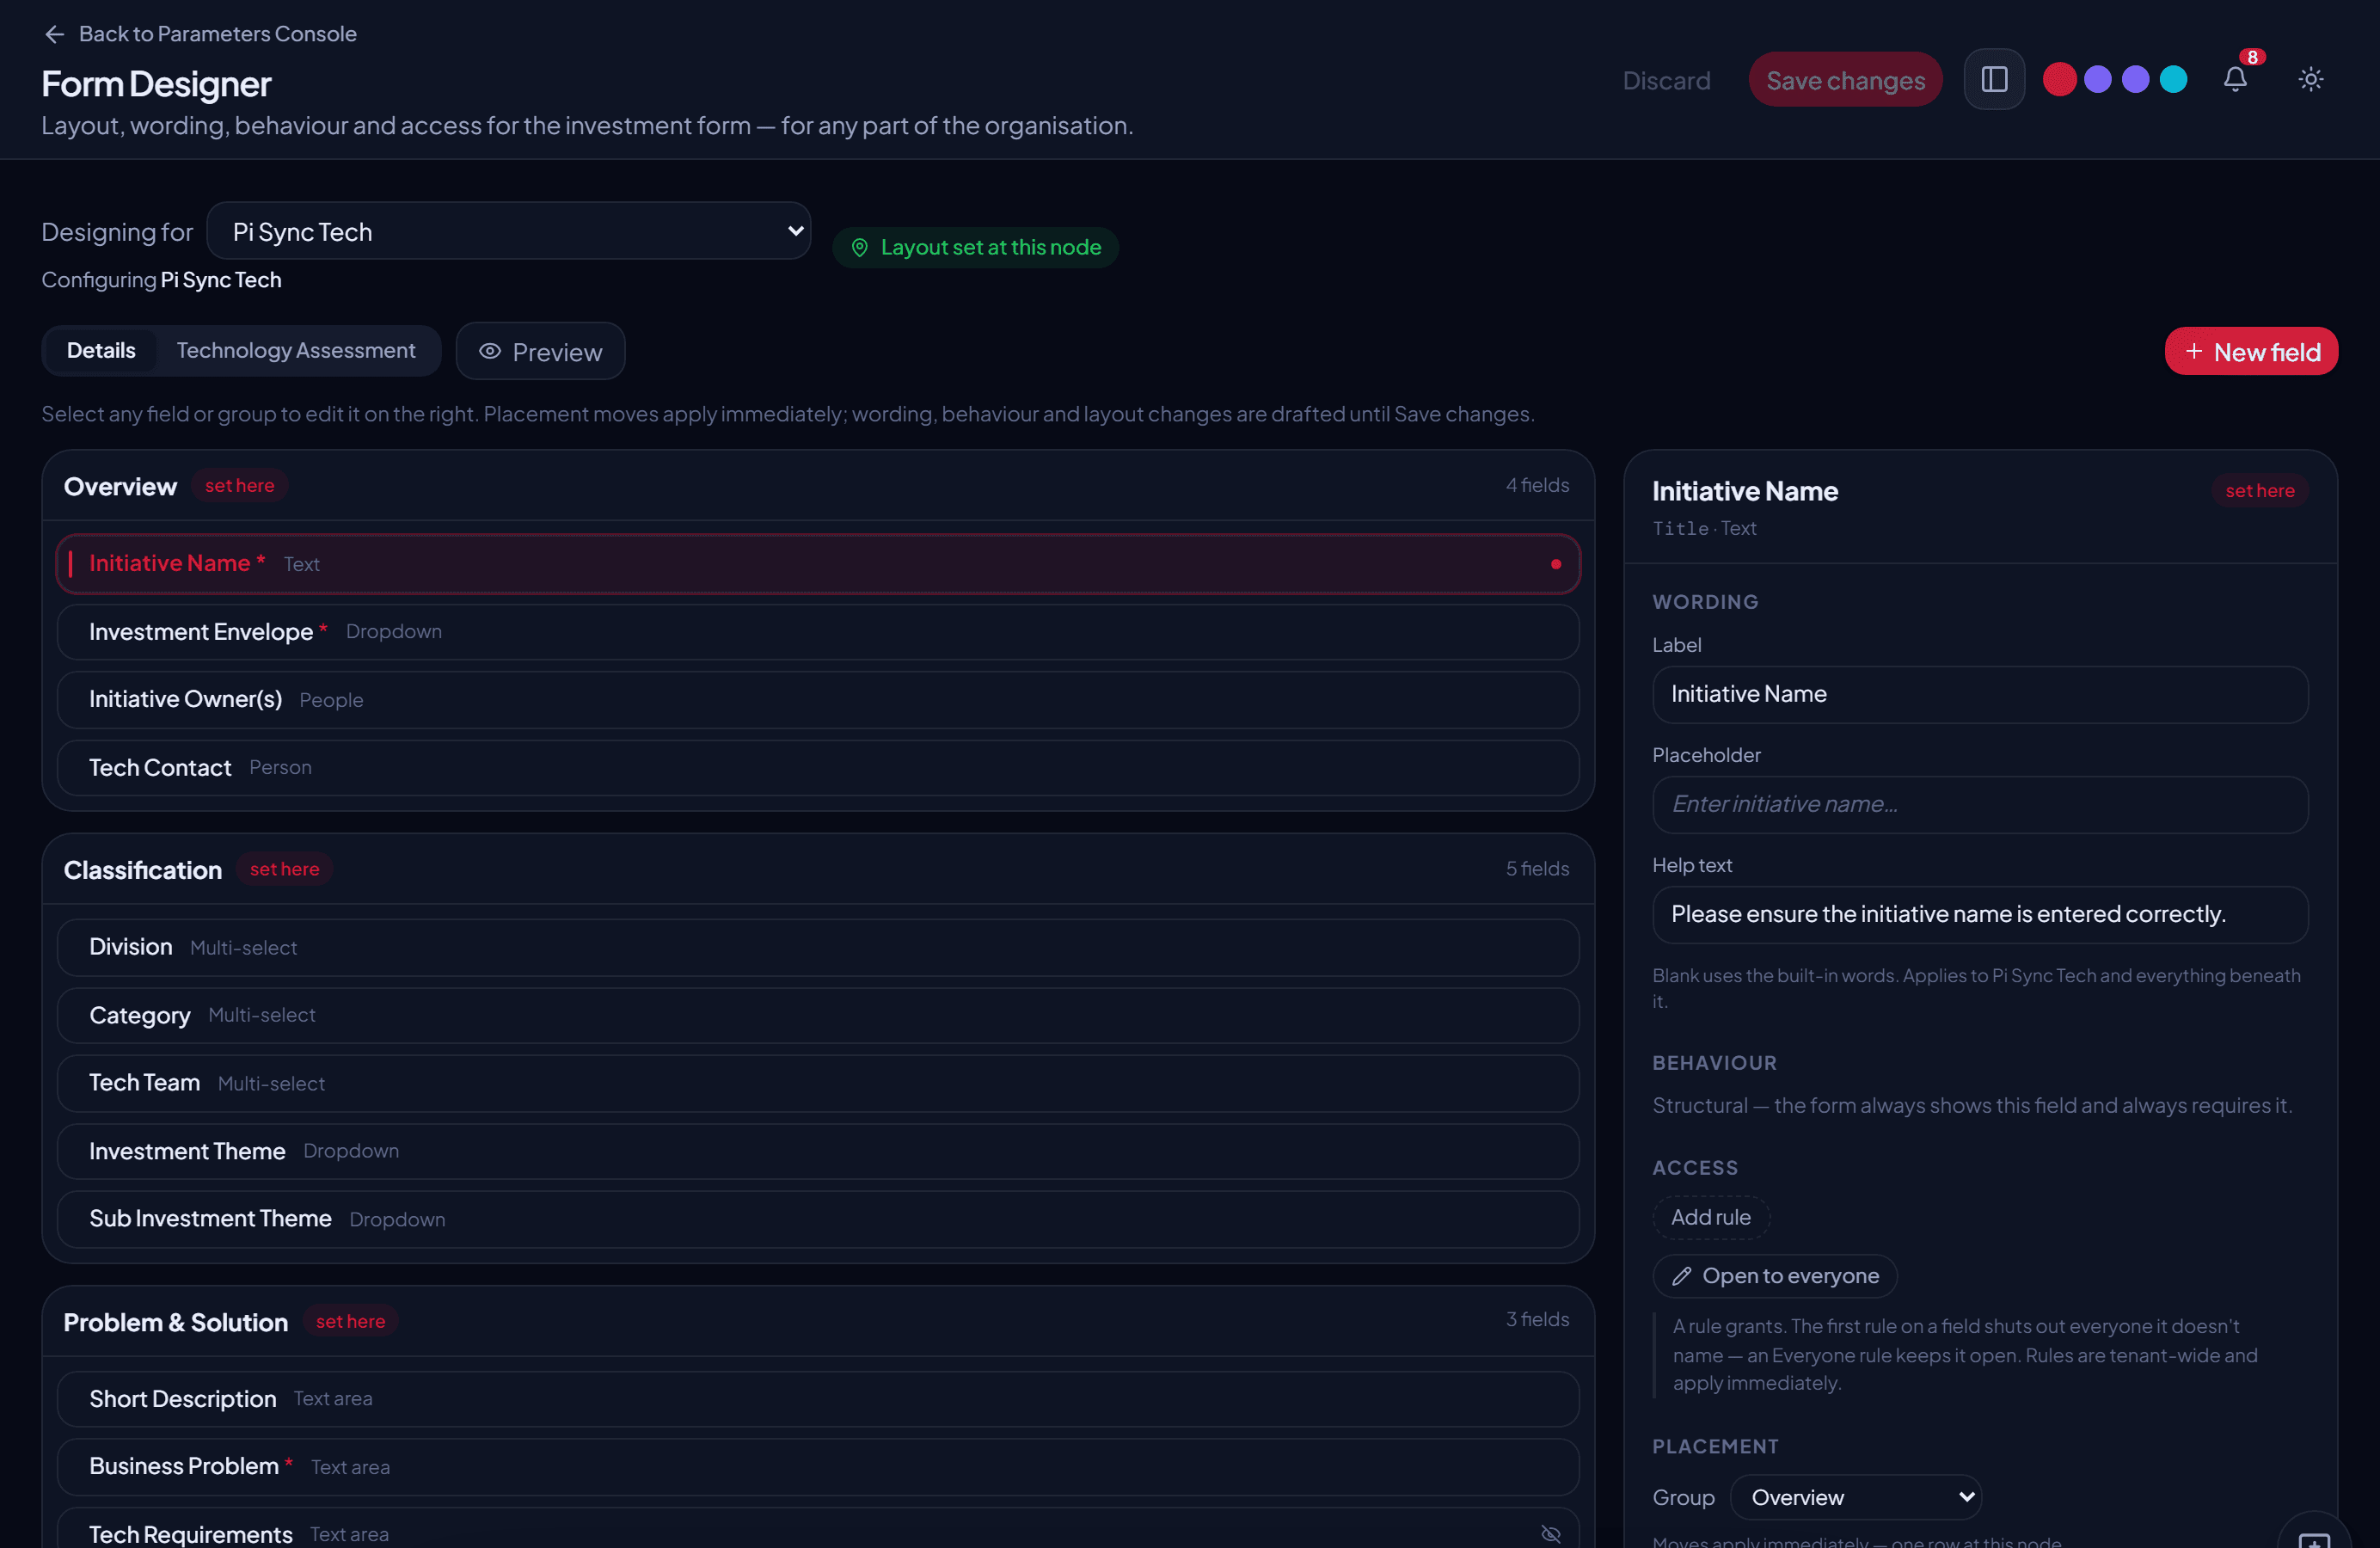Click the 5 fields count in Classification
Screen dimensions: 2380x1548
click(x=1537, y=869)
